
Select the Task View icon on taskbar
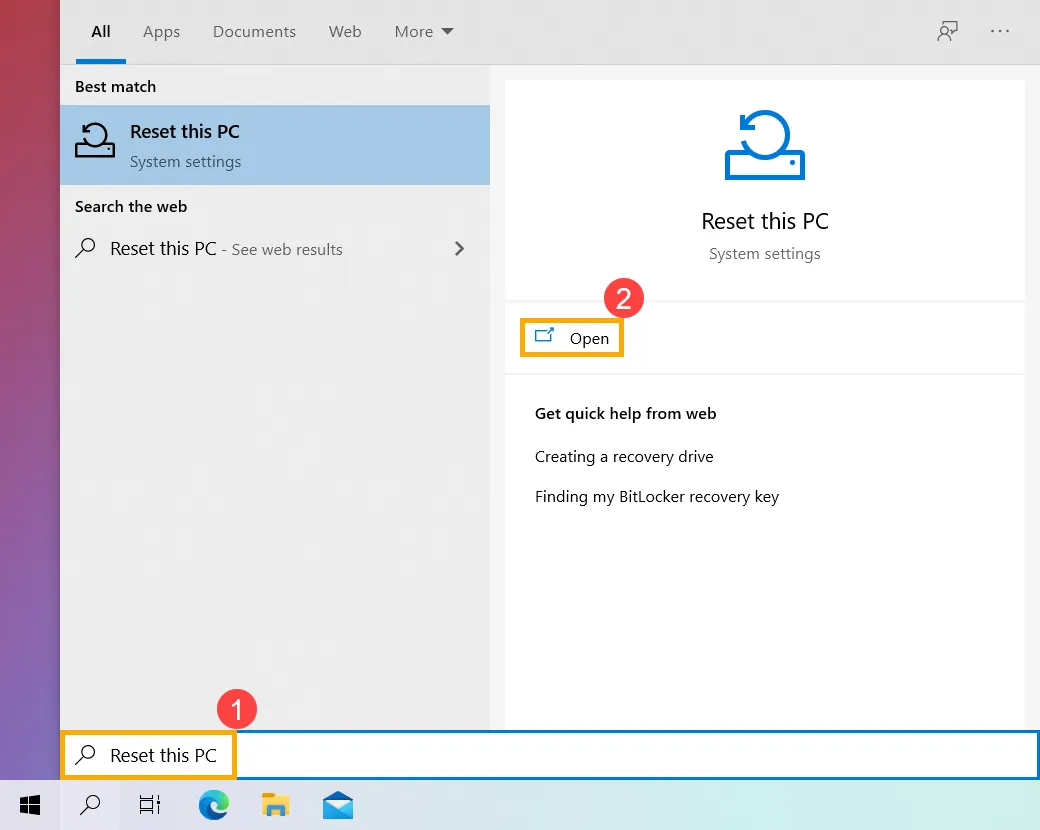pos(149,805)
